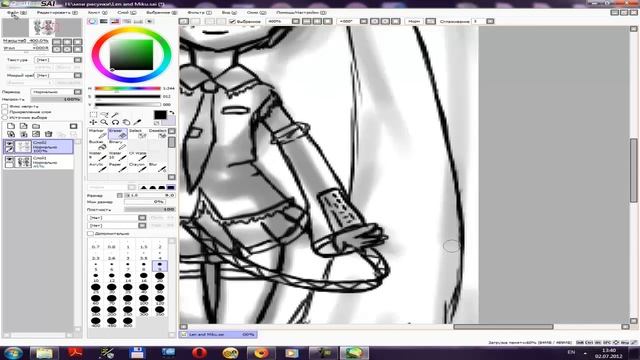640x360 pixels.
Task: Select the Rotate canvas tool
Action: (116, 122)
